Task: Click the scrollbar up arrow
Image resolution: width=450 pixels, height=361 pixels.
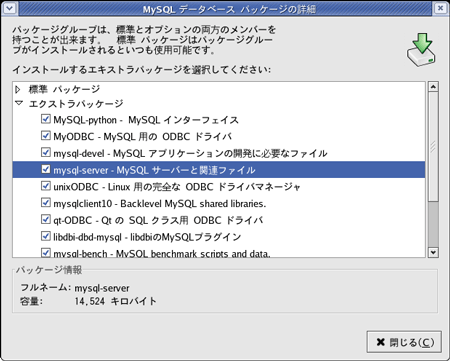Action: pyautogui.click(x=433, y=87)
